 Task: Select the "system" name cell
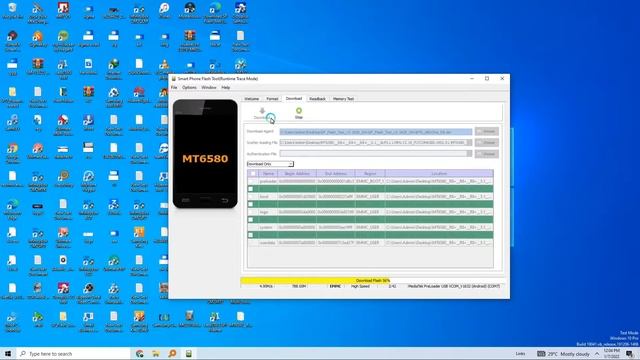[268, 227]
